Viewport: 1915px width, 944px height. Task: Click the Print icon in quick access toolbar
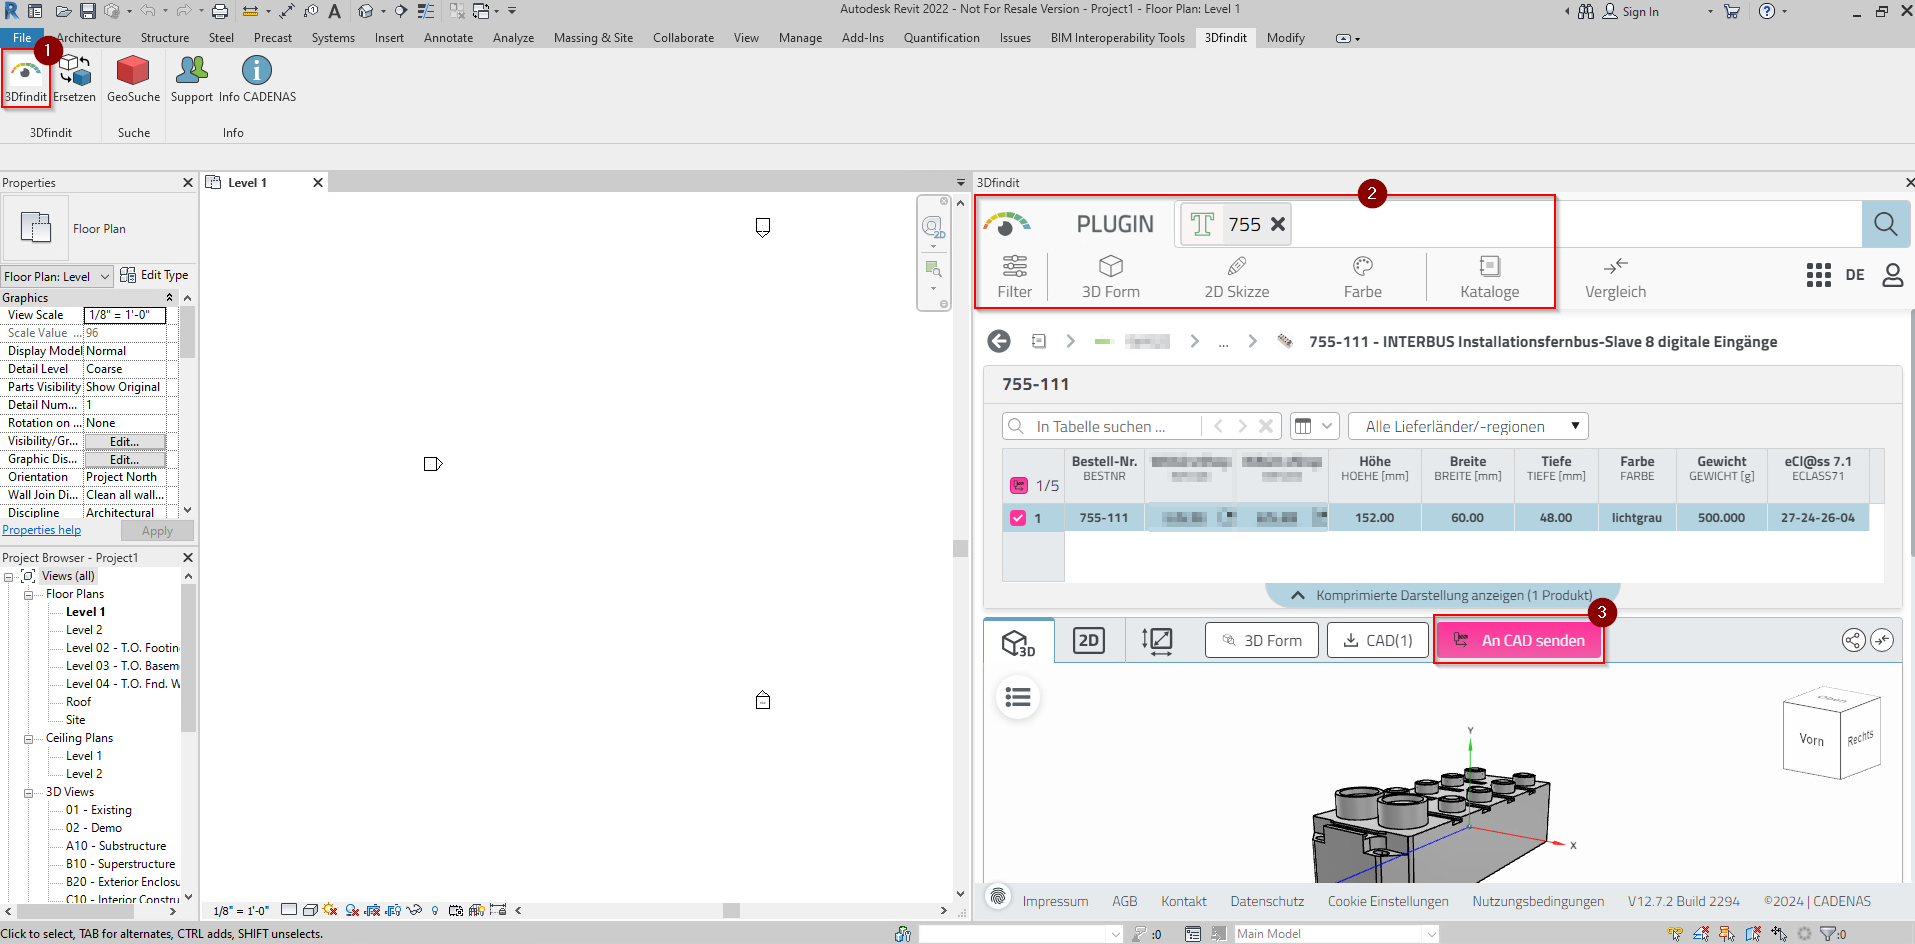click(x=219, y=11)
